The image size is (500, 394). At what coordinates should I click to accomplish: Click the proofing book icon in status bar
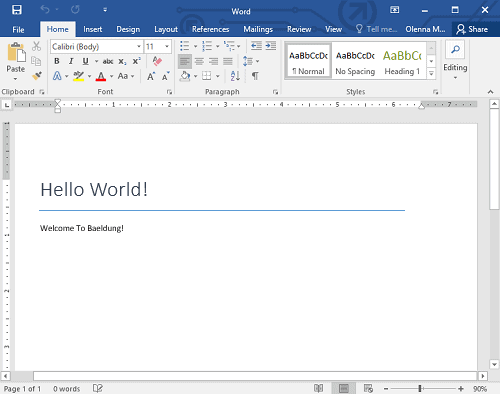[98, 388]
